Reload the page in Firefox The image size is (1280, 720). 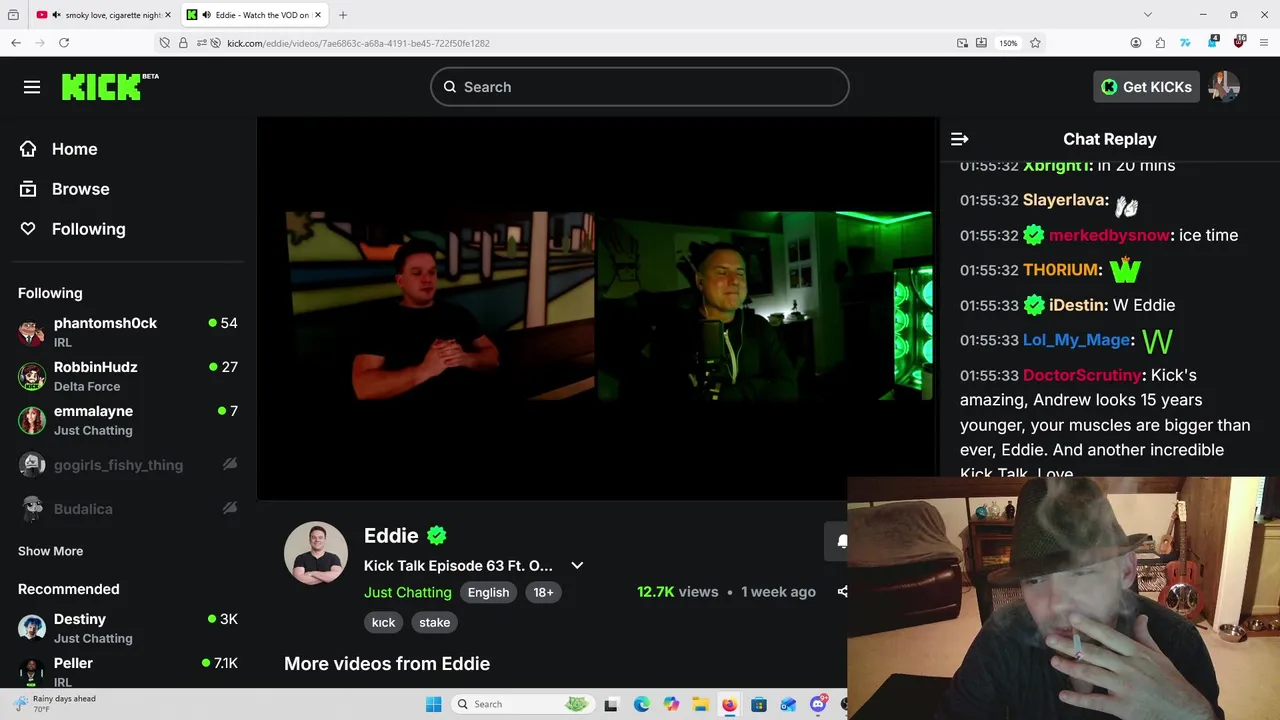click(x=64, y=43)
